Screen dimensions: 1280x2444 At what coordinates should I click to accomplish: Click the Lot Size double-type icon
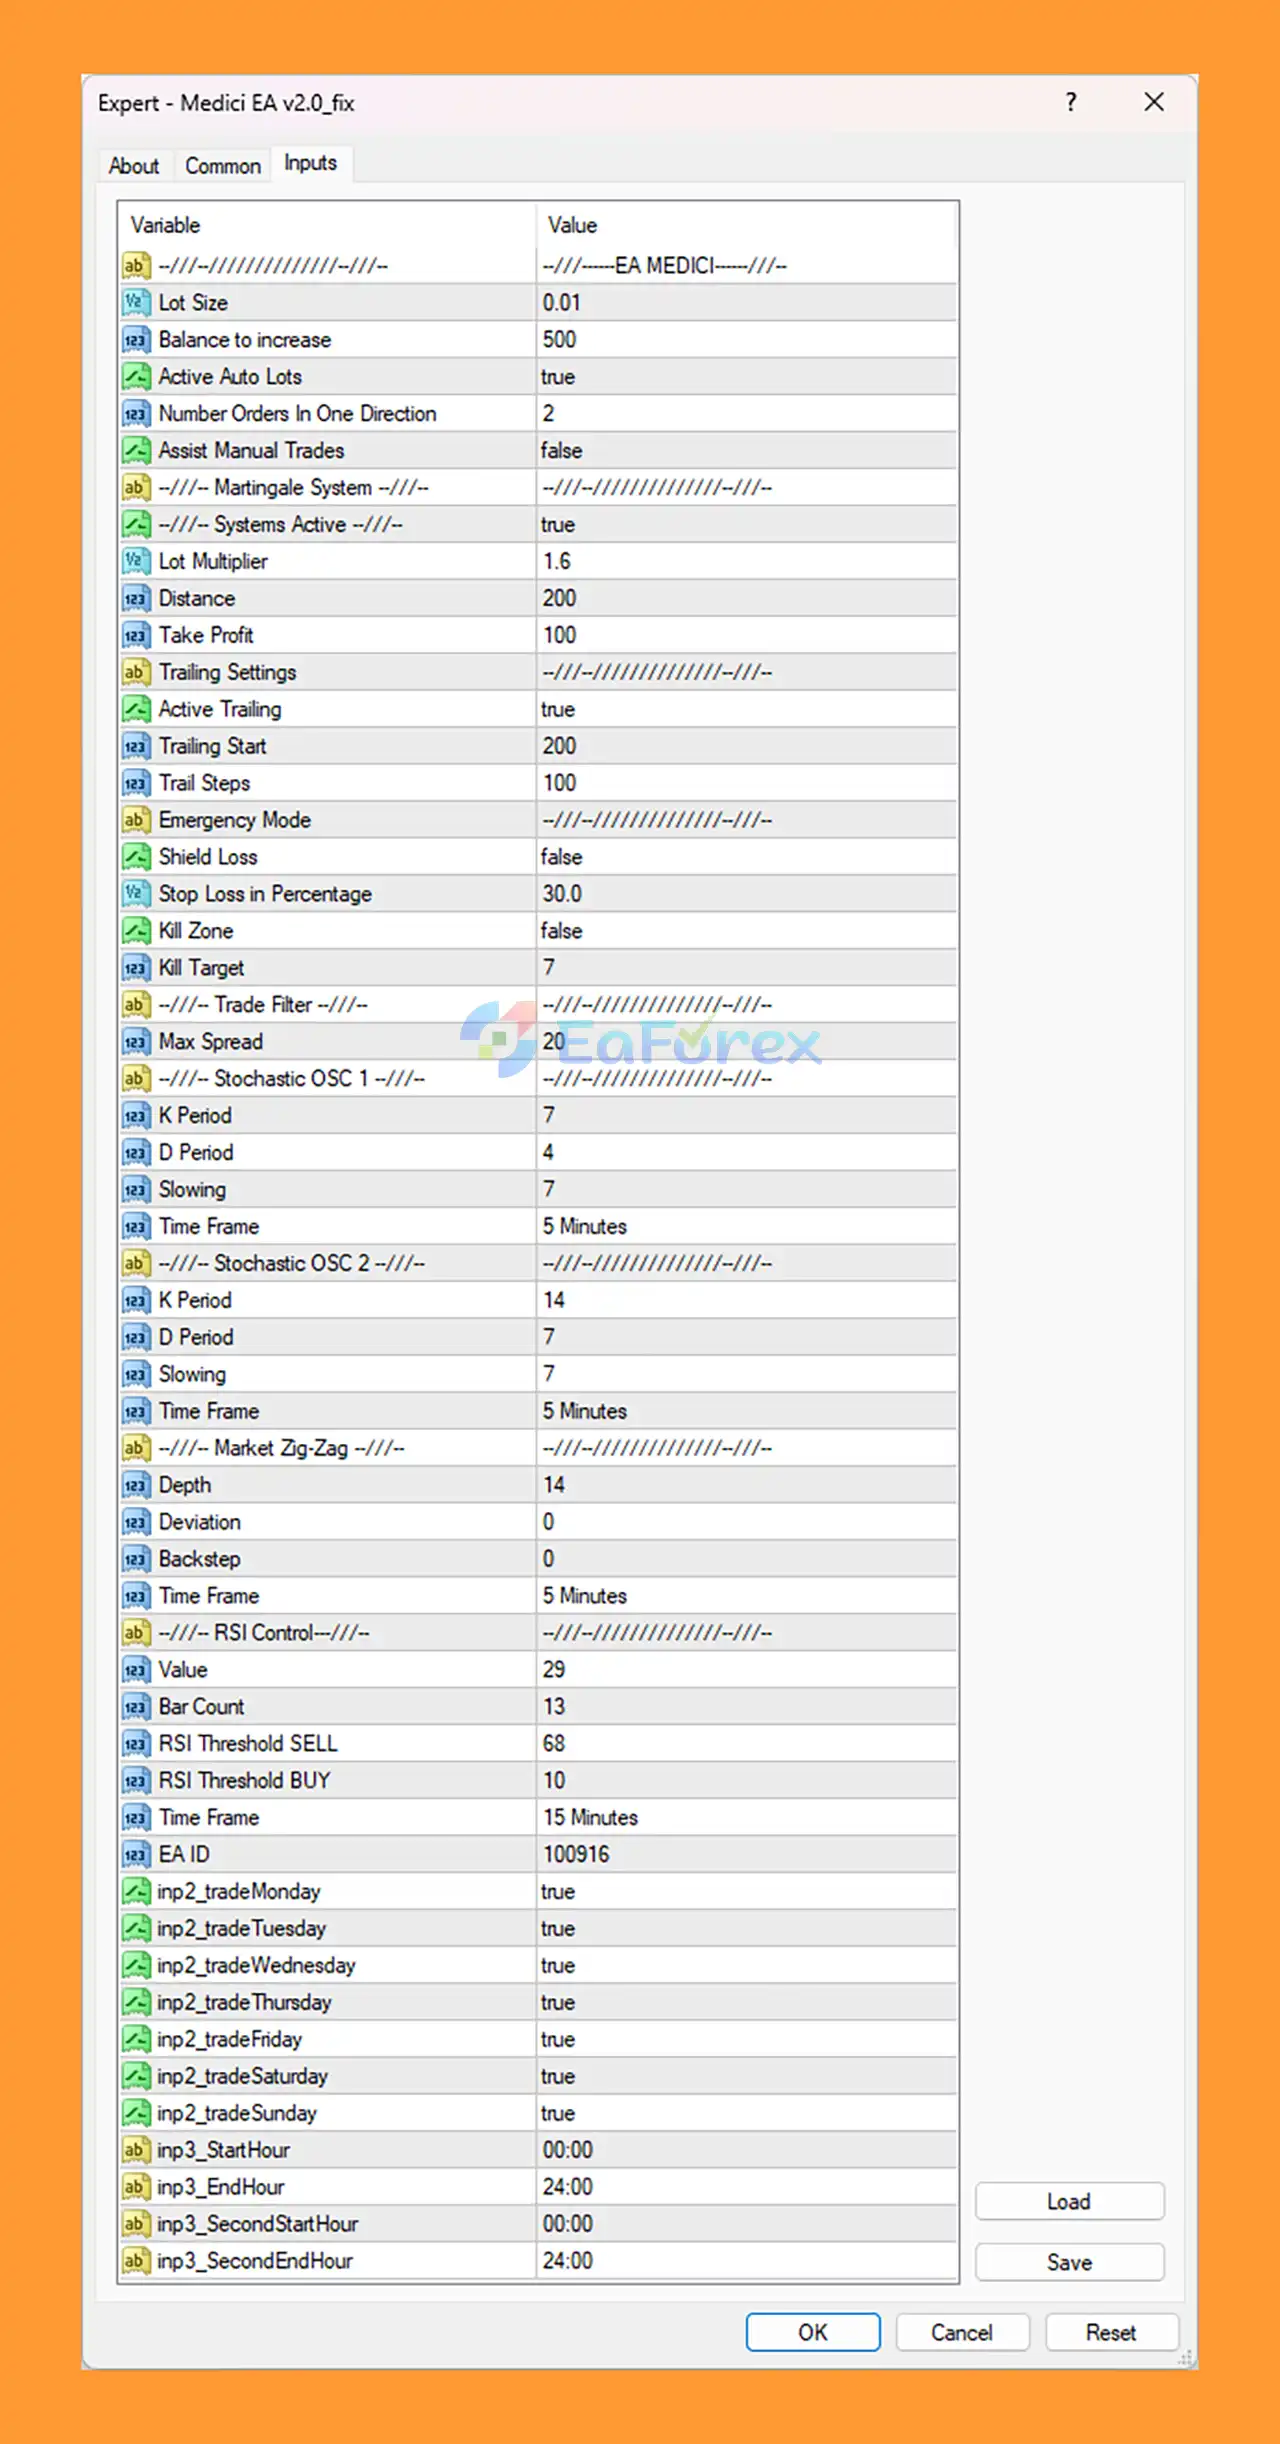tap(135, 302)
